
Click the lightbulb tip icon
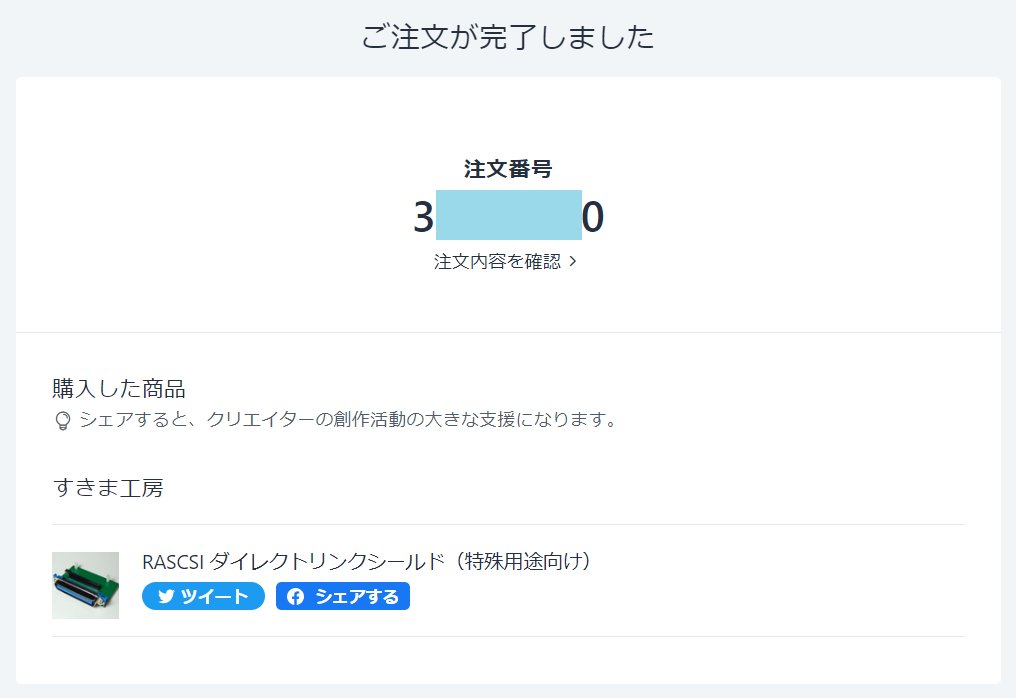62,421
